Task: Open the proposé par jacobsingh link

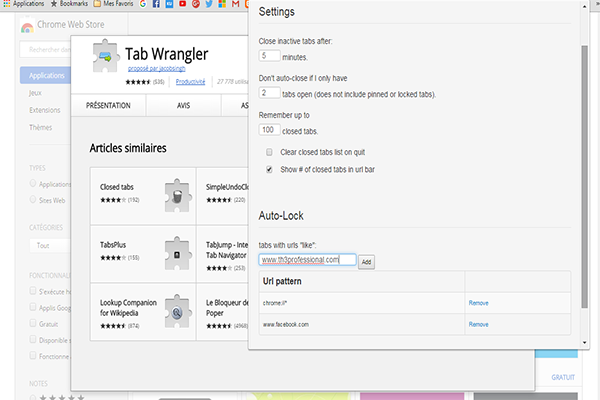Action: click(157, 69)
